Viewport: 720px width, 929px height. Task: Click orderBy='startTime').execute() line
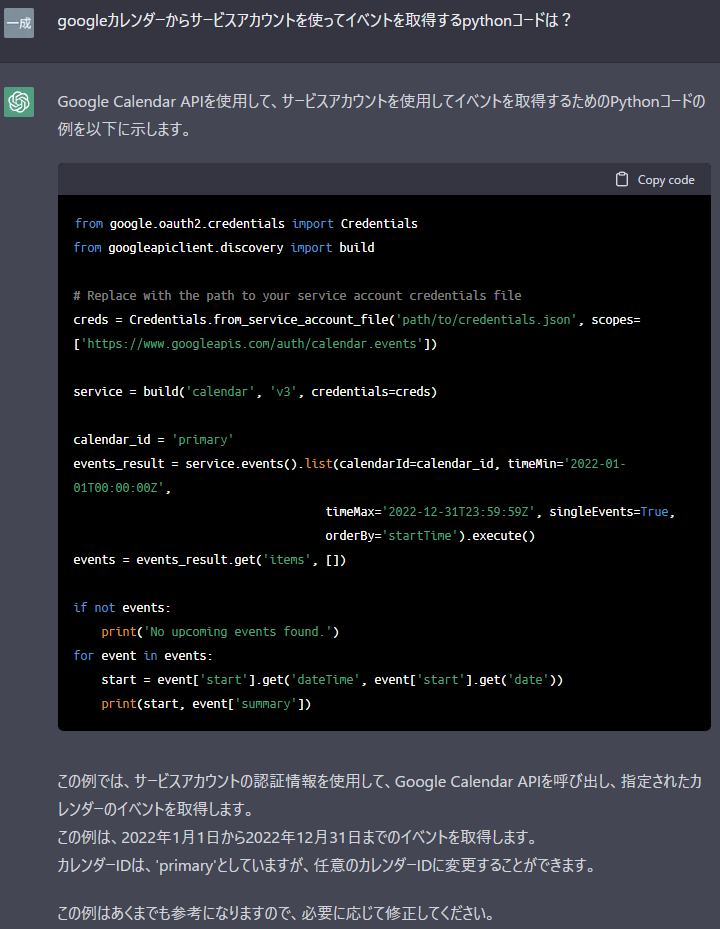430,536
